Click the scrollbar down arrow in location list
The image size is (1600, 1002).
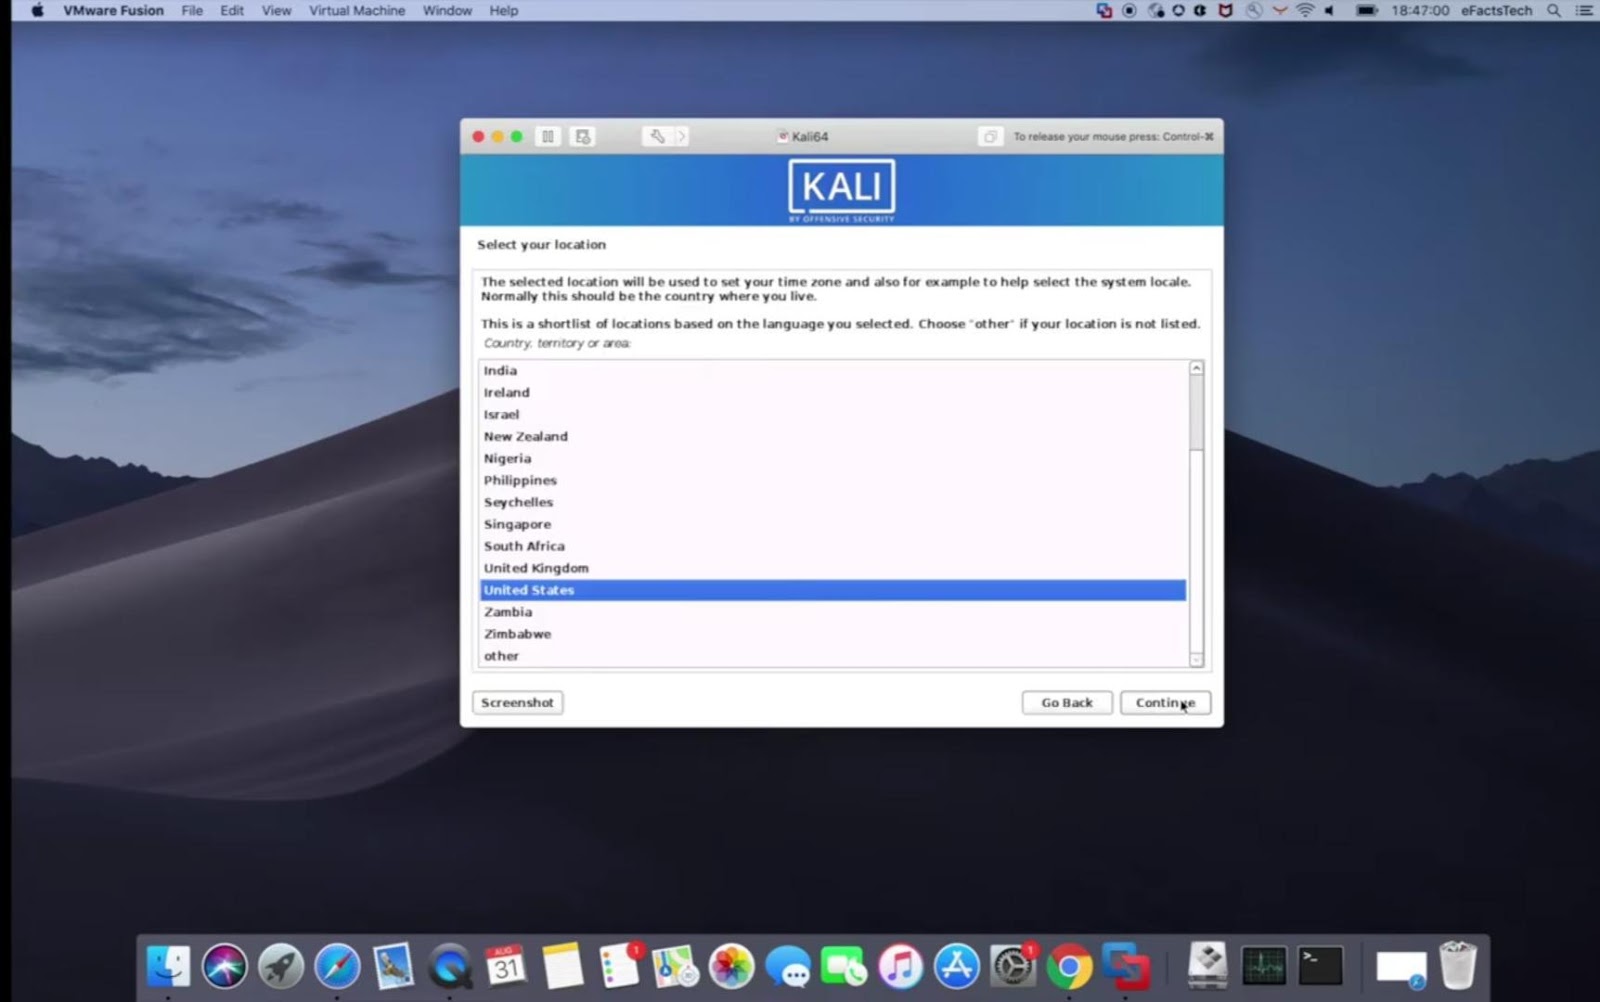pos(1196,659)
